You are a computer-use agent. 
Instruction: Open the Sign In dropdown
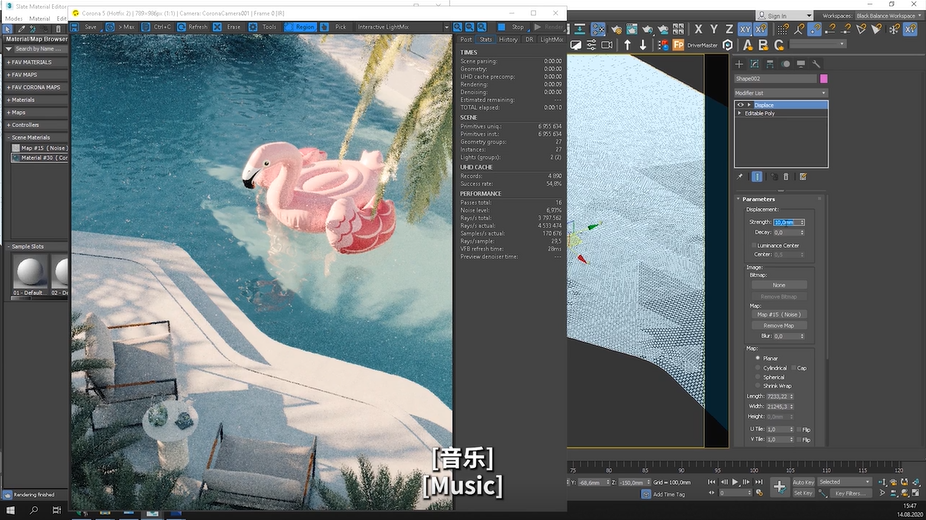point(784,16)
